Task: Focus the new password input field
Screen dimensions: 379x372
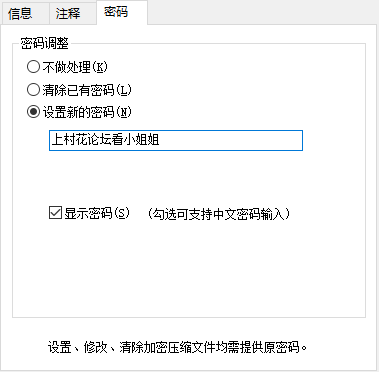Action: pos(176,140)
